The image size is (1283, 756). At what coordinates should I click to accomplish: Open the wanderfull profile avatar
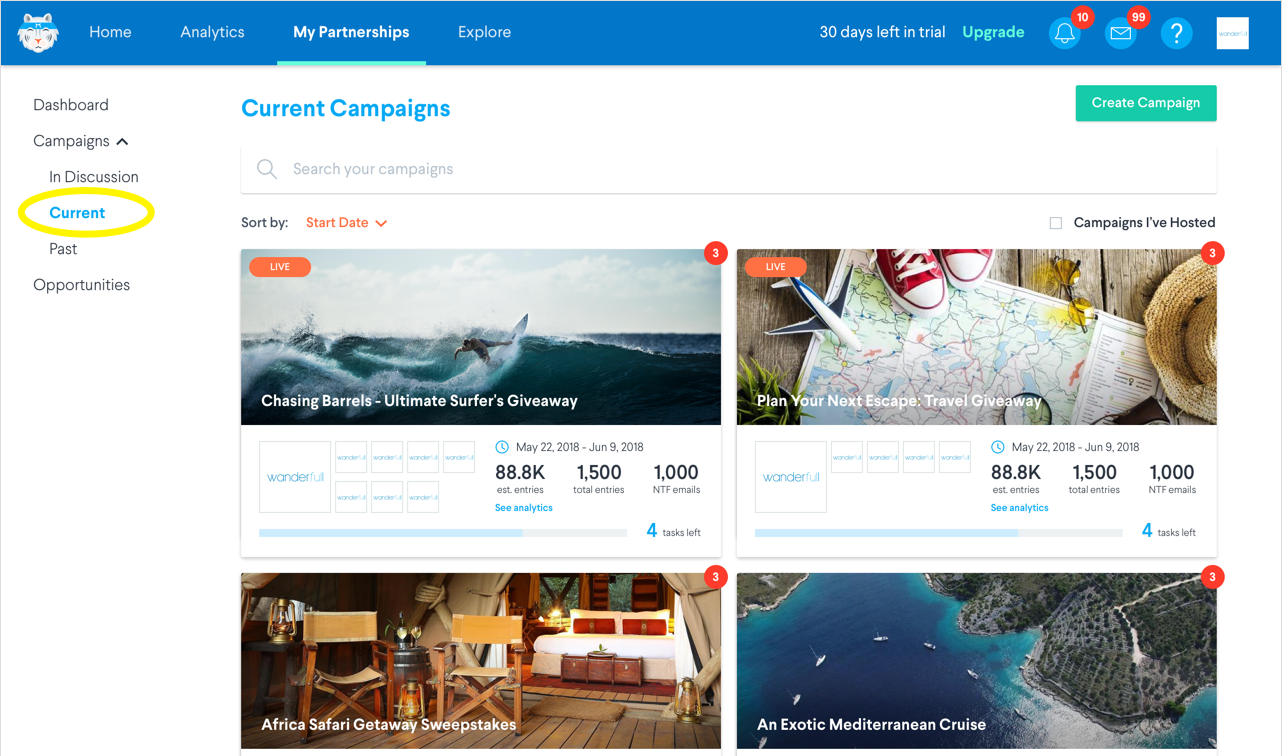[x=1233, y=33]
